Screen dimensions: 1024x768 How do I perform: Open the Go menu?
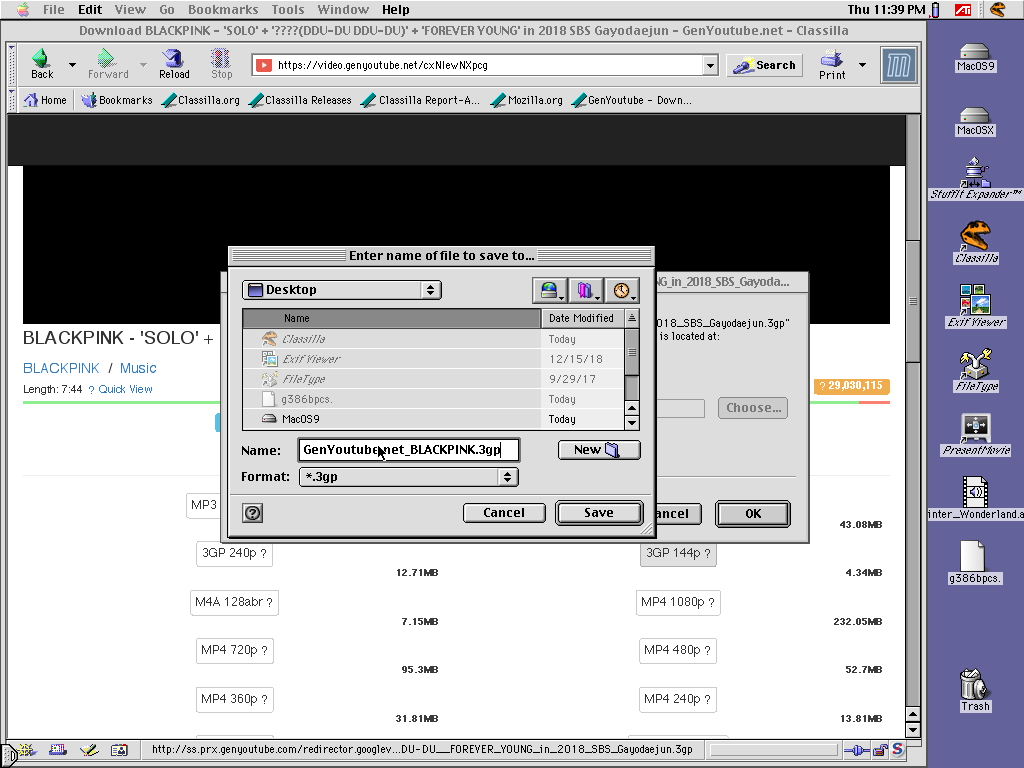tap(167, 9)
